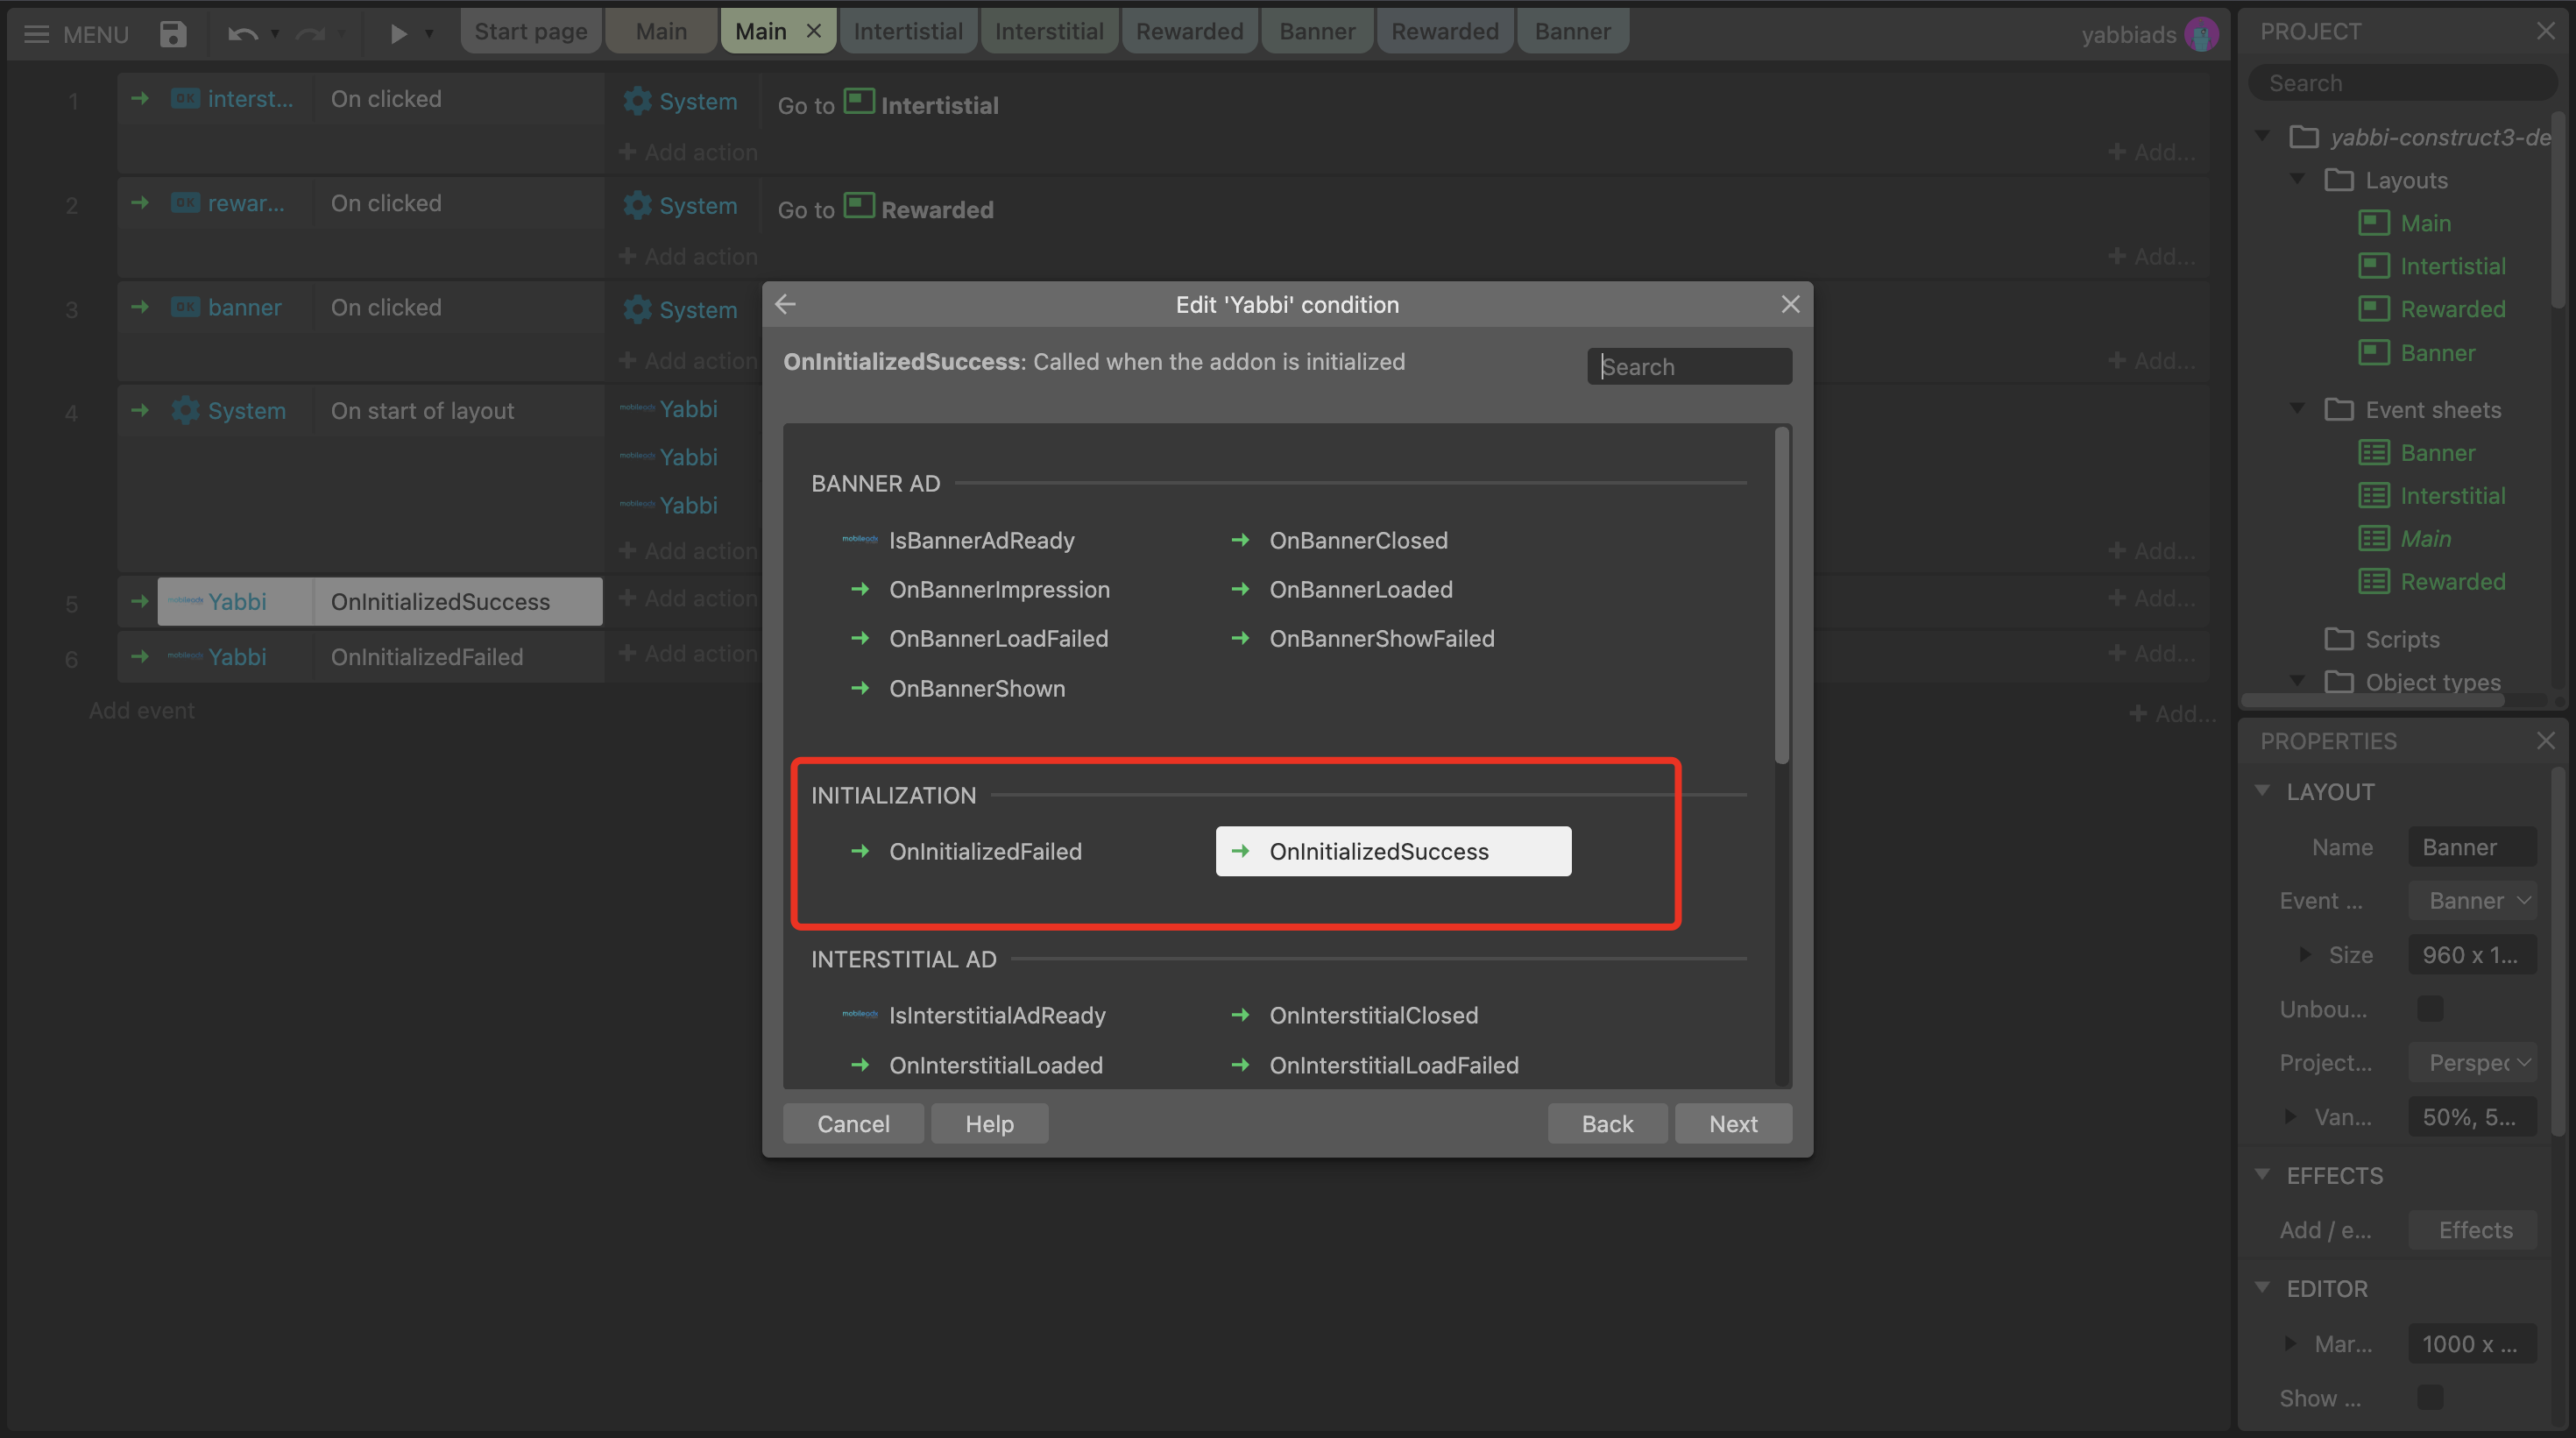The height and width of the screenshot is (1438, 2576).
Task: Collapse the Event sheets folder
Action: (2298, 409)
